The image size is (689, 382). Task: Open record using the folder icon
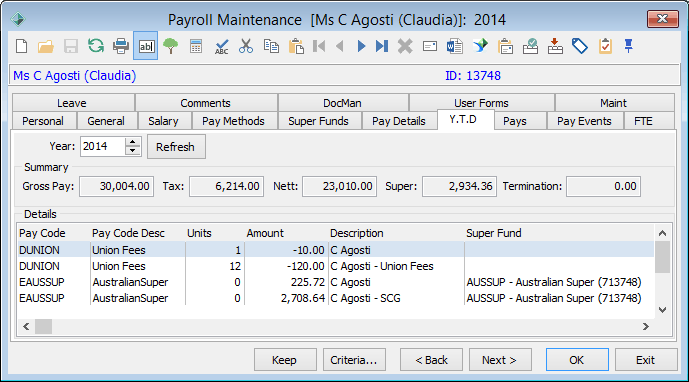click(46, 46)
